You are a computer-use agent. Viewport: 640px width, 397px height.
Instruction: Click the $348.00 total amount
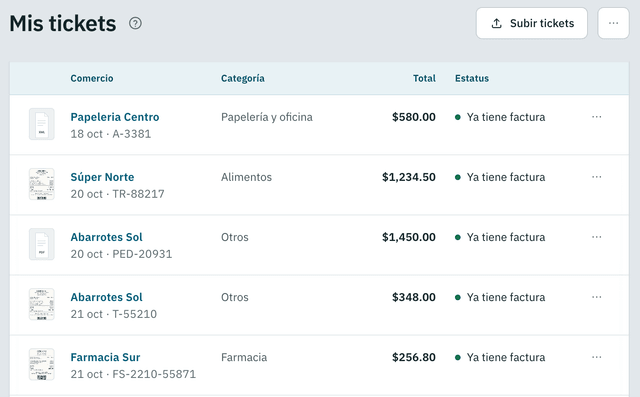point(413,297)
